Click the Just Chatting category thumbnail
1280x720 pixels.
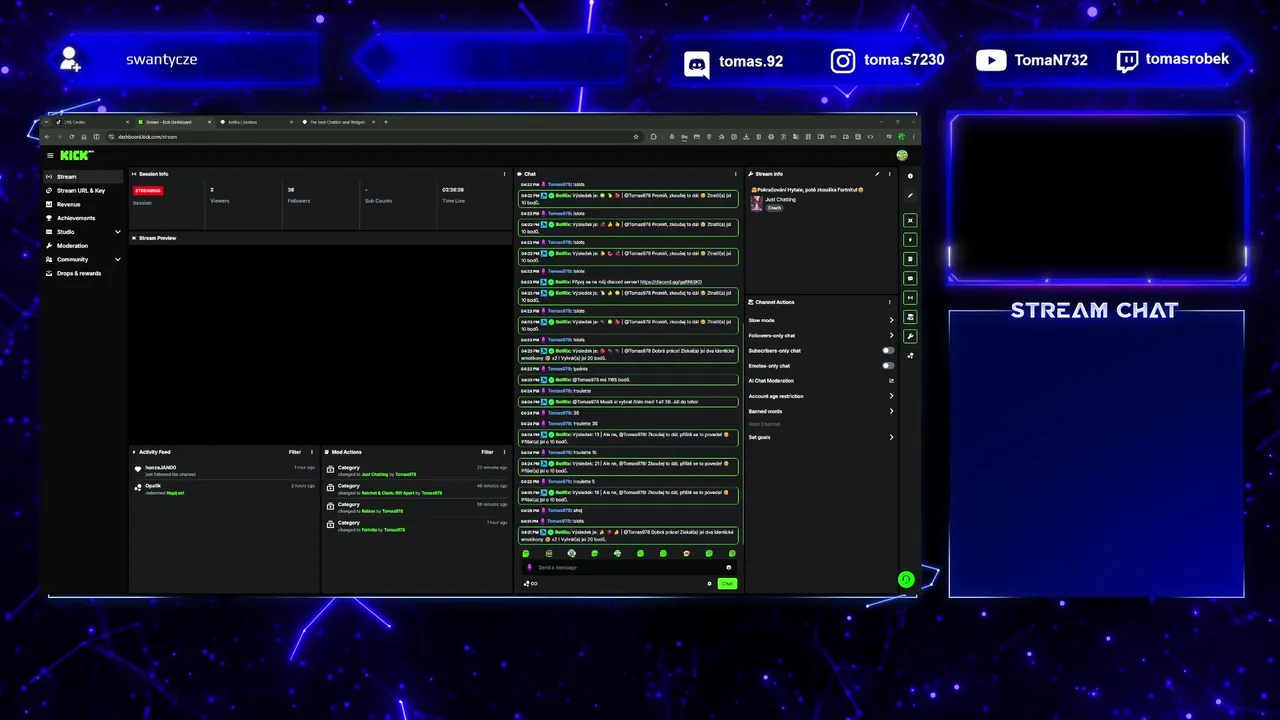pyautogui.click(x=757, y=203)
